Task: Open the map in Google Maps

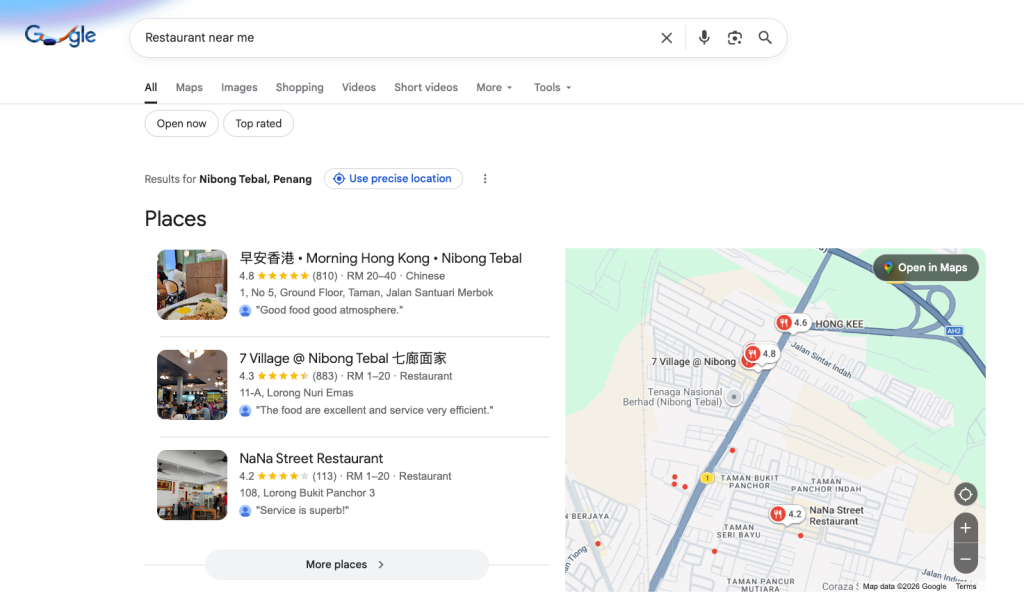Action: coord(925,268)
